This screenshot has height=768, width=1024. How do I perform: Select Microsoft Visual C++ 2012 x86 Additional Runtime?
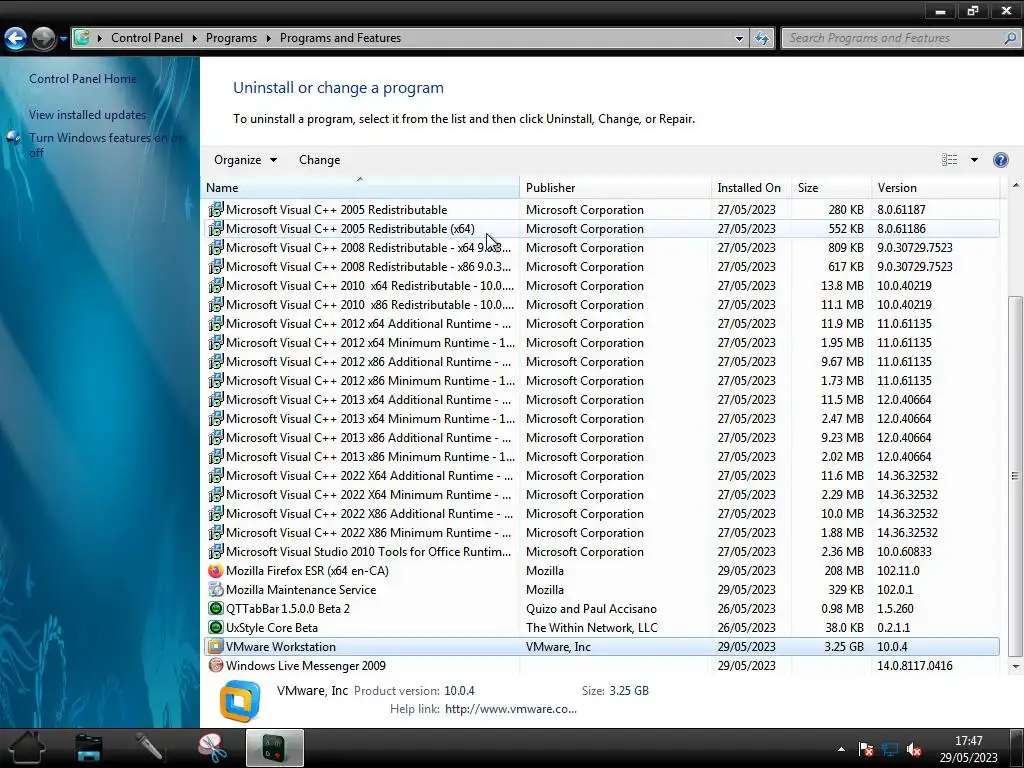(369, 362)
